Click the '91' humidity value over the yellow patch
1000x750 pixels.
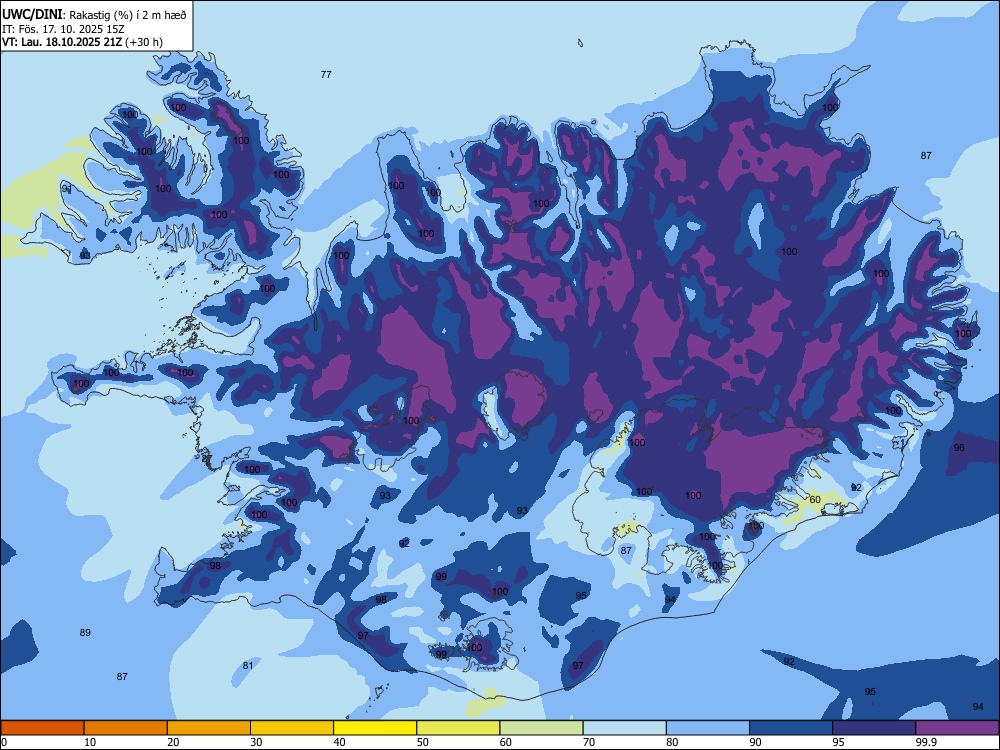(66, 189)
